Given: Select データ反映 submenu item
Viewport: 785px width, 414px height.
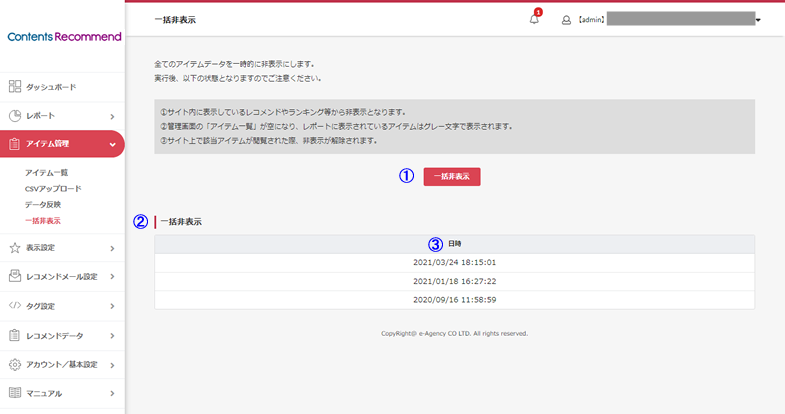Looking at the screenshot, I should (43, 205).
